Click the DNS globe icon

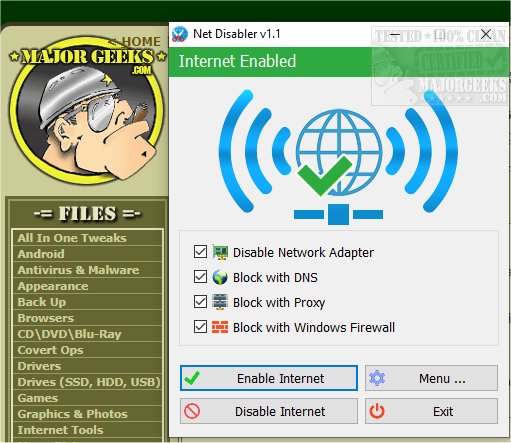[x=220, y=277]
